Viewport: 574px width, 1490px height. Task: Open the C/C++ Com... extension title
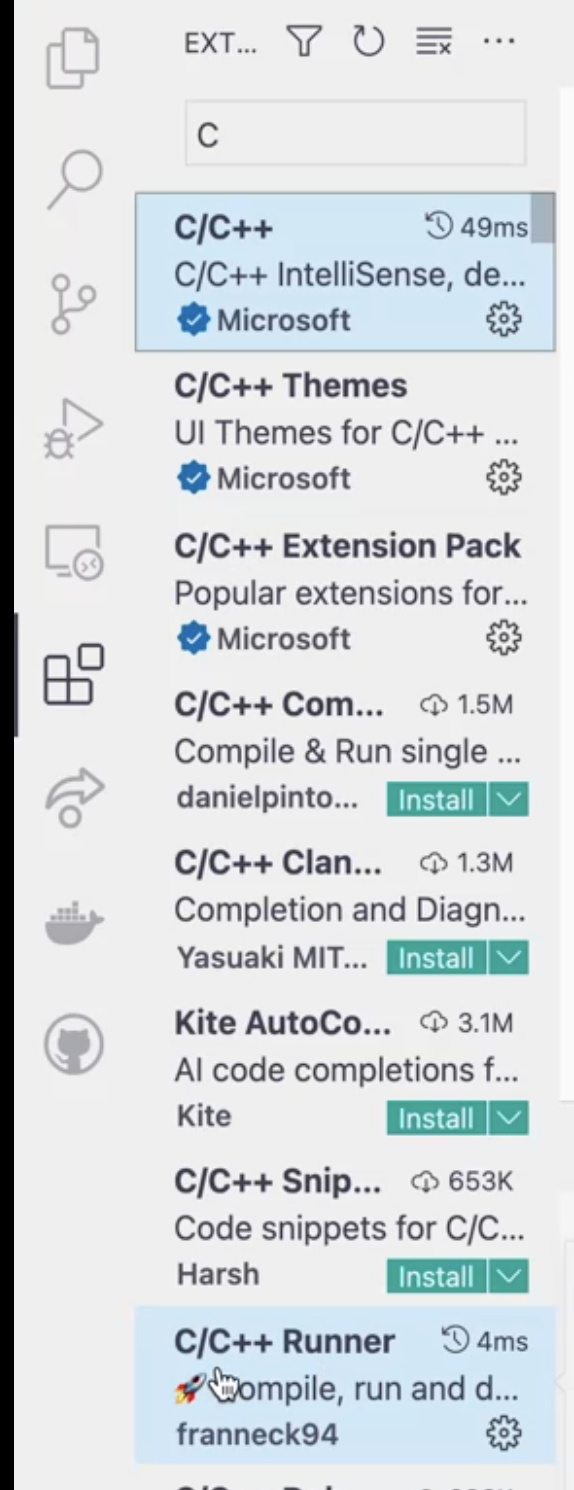click(278, 705)
